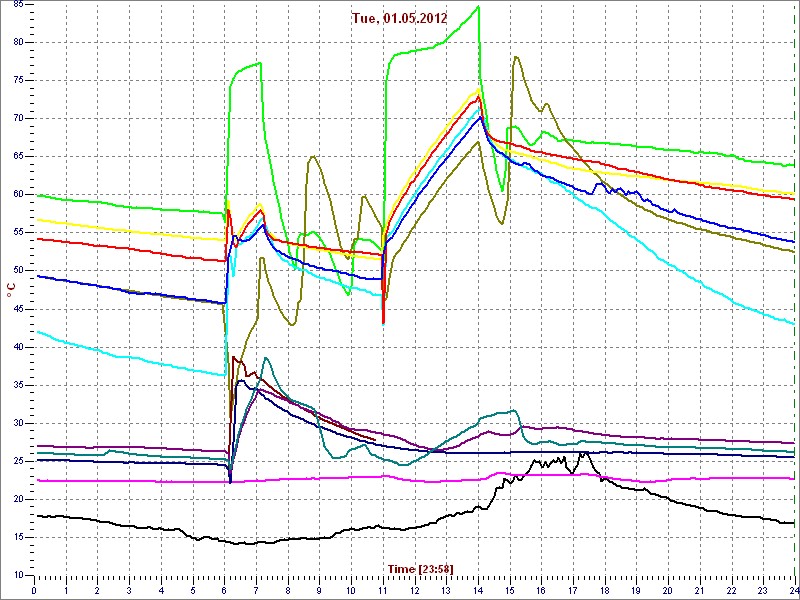
Task: Click the 10 value on temperature axis
Action: tap(19, 576)
